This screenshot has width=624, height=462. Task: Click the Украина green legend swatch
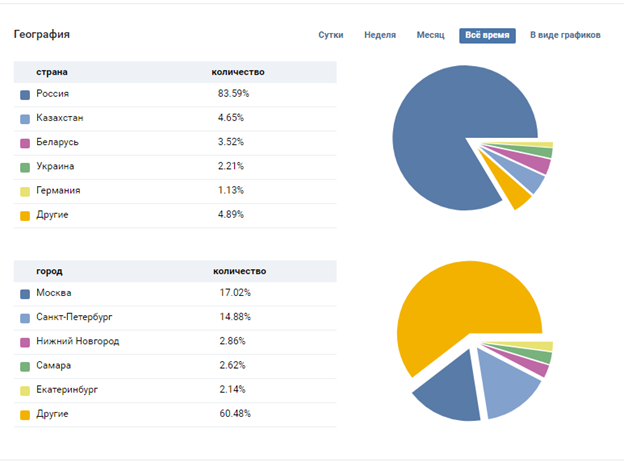point(25,166)
